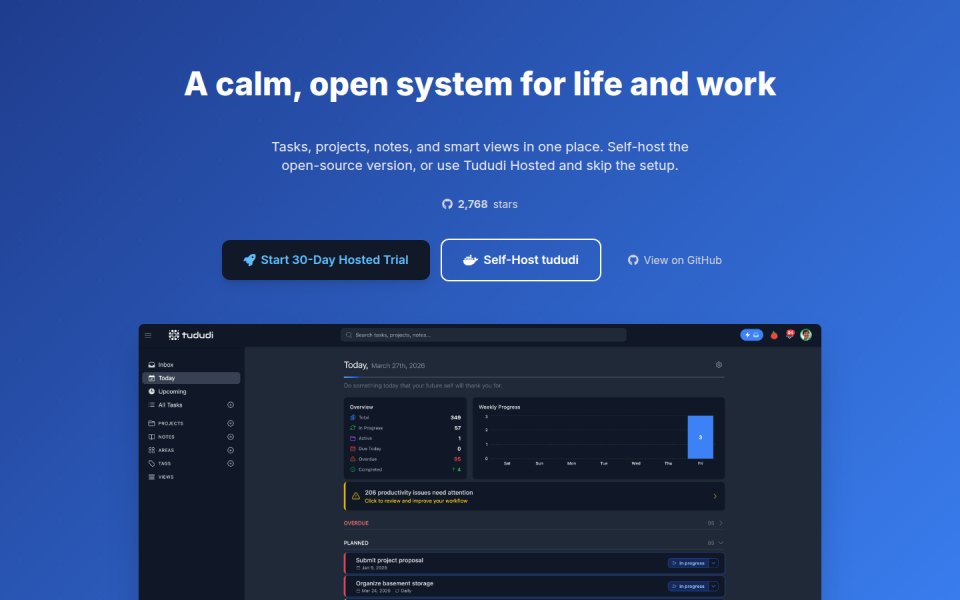This screenshot has height=600, width=960.
Task: Click the Self-Host tududi button
Action: click(521, 260)
